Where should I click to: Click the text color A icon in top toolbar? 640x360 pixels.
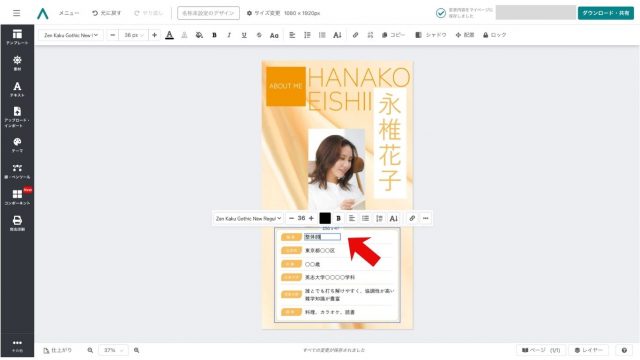pyautogui.click(x=169, y=35)
